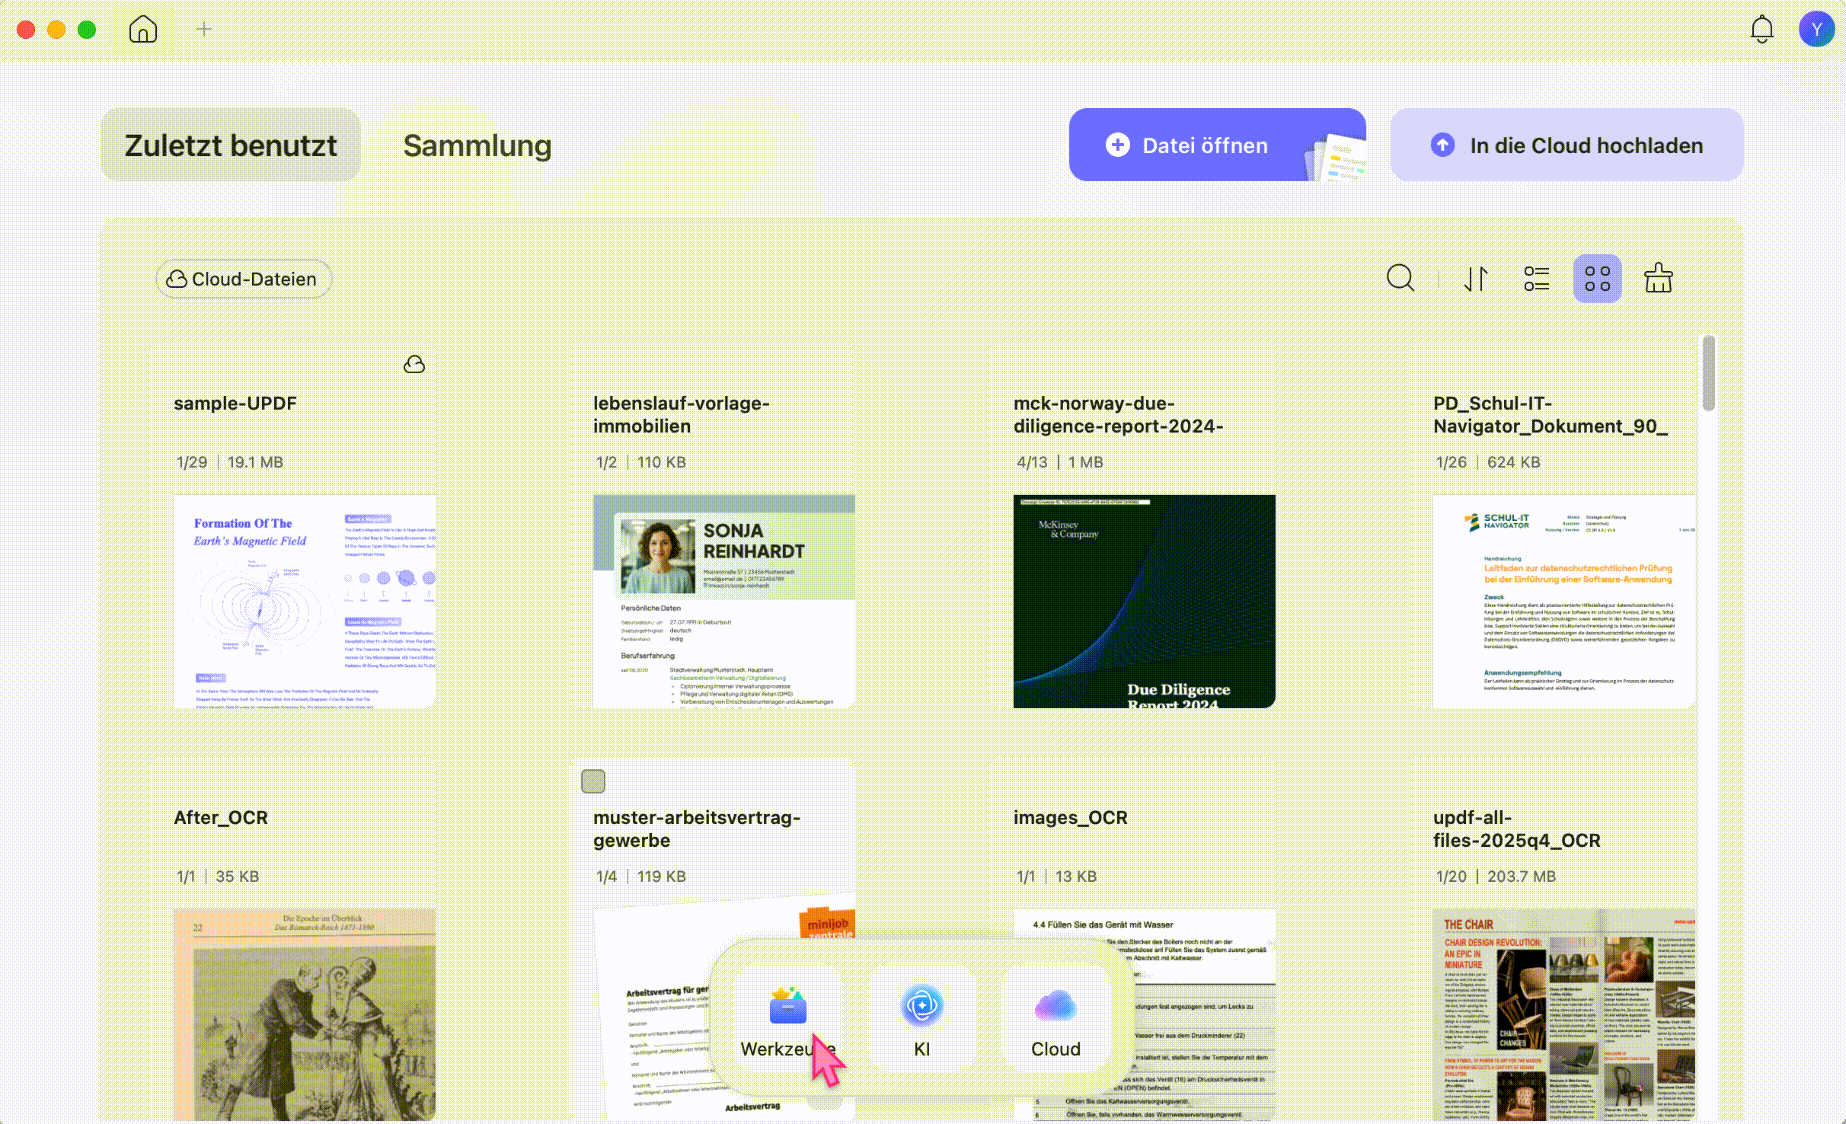Select the lebenslauf-vorlage-immobilien file name

[x=681, y=415]
